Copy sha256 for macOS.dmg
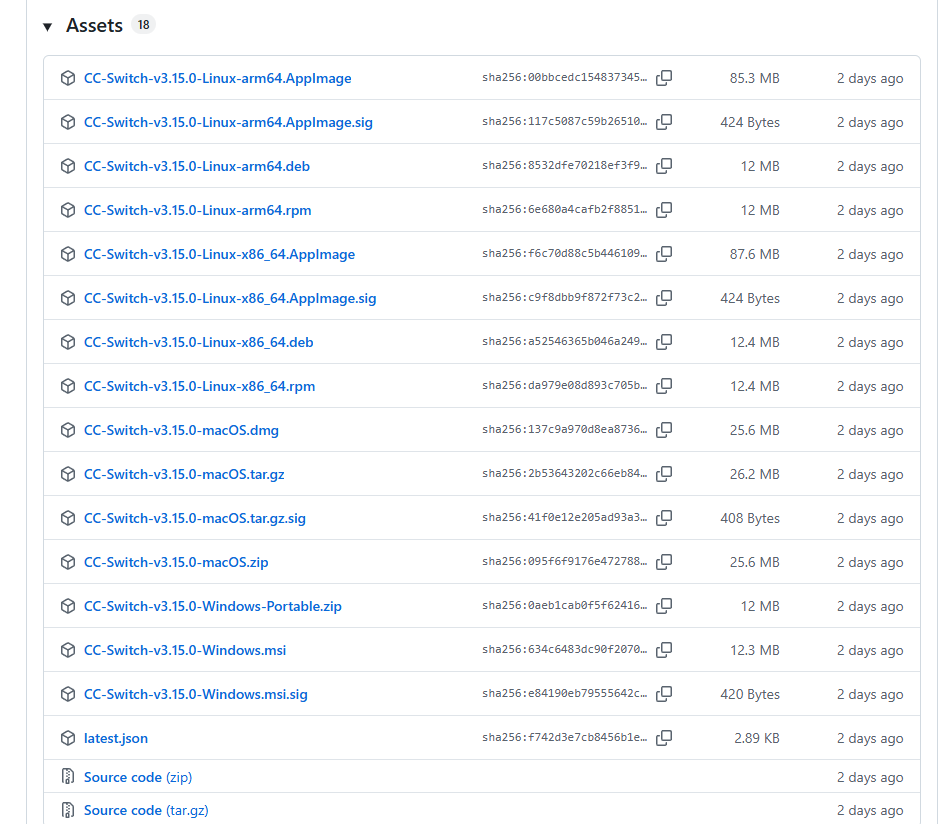Viewport: 939px width, 824px height. tap(664, 430)
